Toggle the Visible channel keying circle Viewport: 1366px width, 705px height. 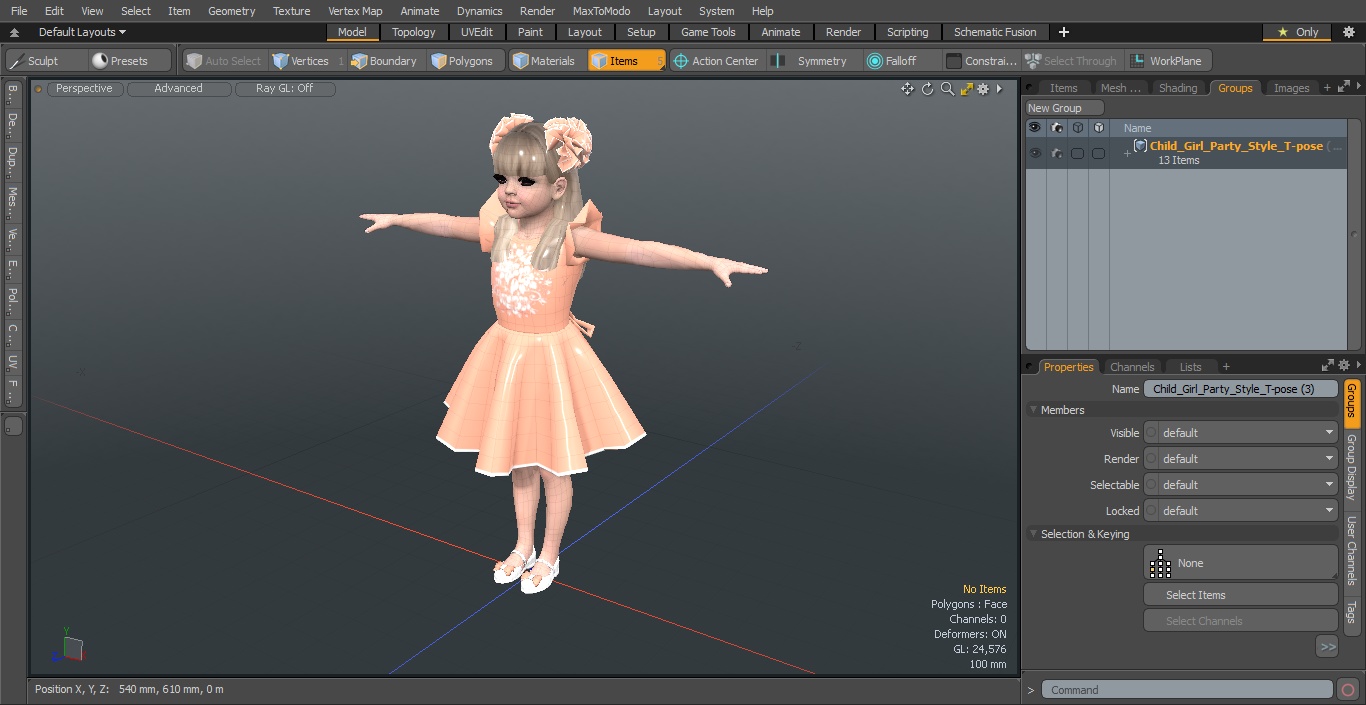1151,433
